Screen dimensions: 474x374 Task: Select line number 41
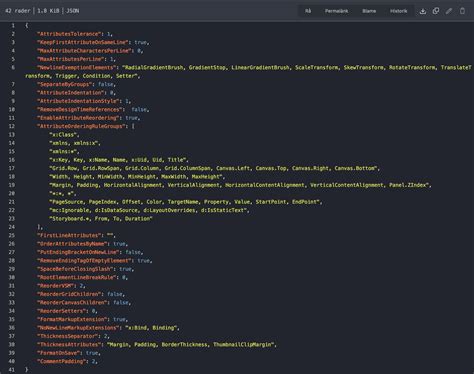click(x=12, y=370)
